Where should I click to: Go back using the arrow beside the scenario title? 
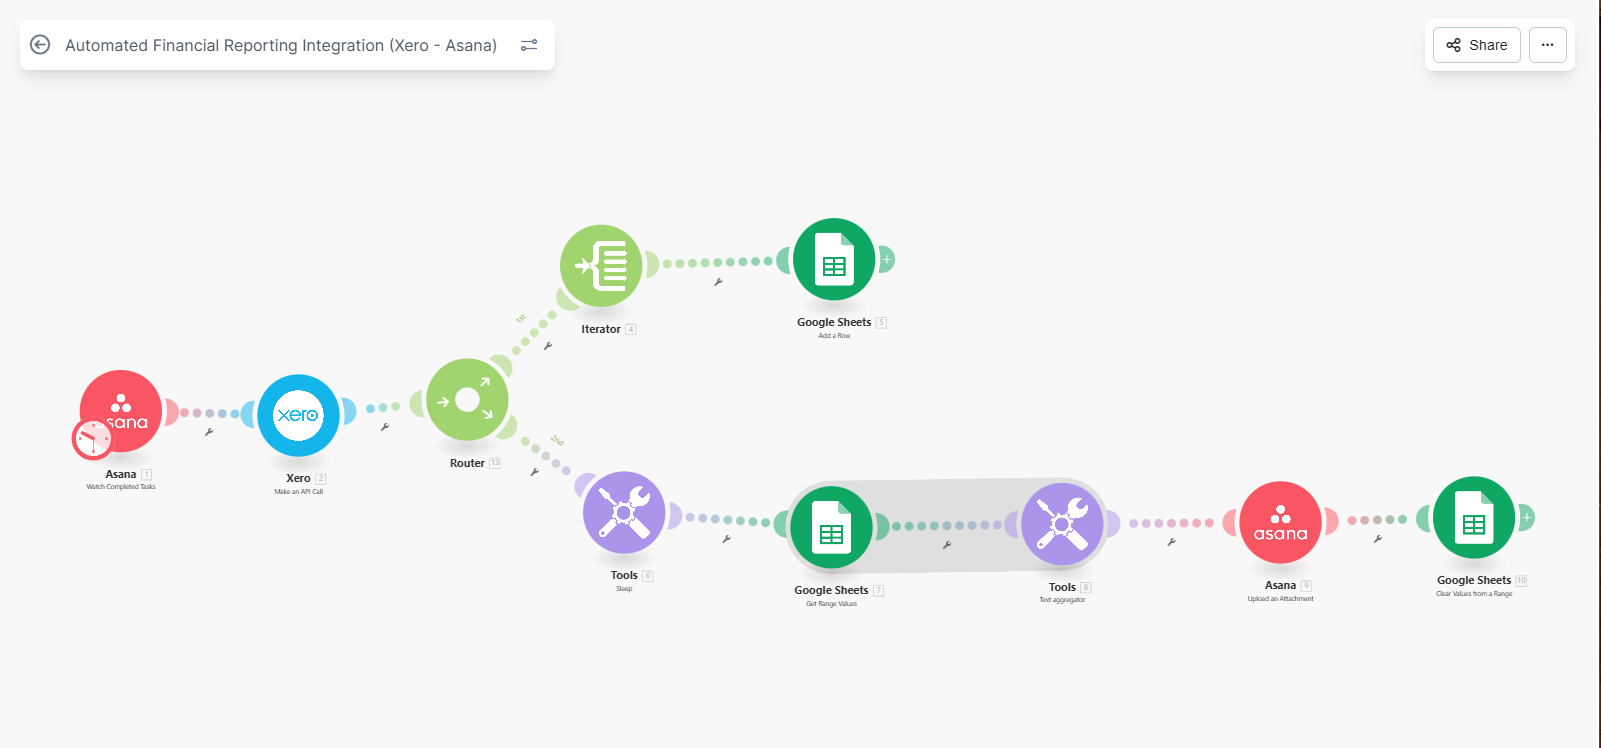pyautogui.click(x=40, y=45)
